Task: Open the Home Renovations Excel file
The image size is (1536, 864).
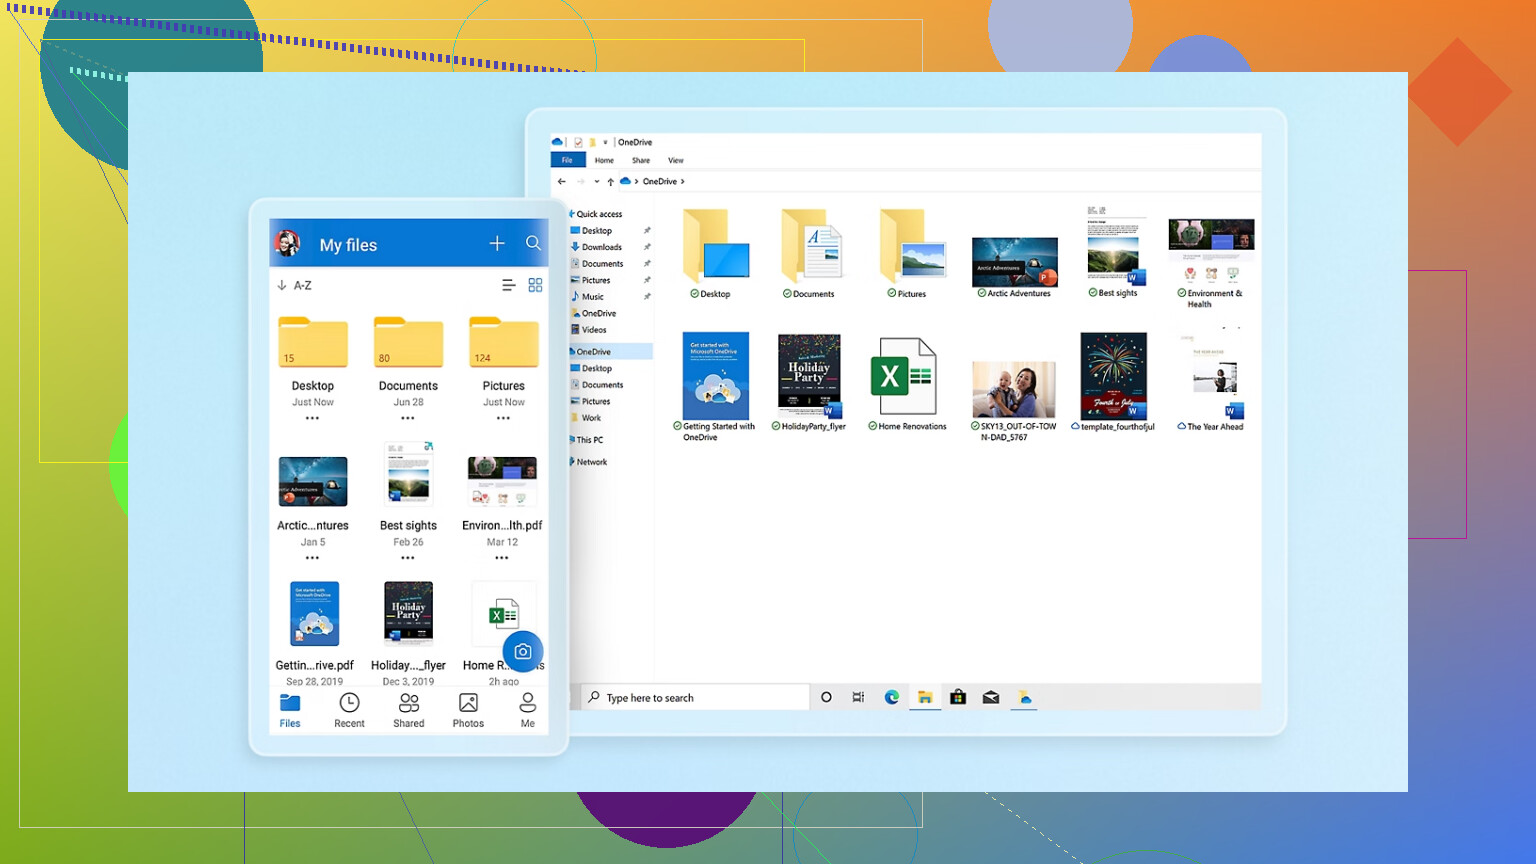Action: click(x=905, y=377)
